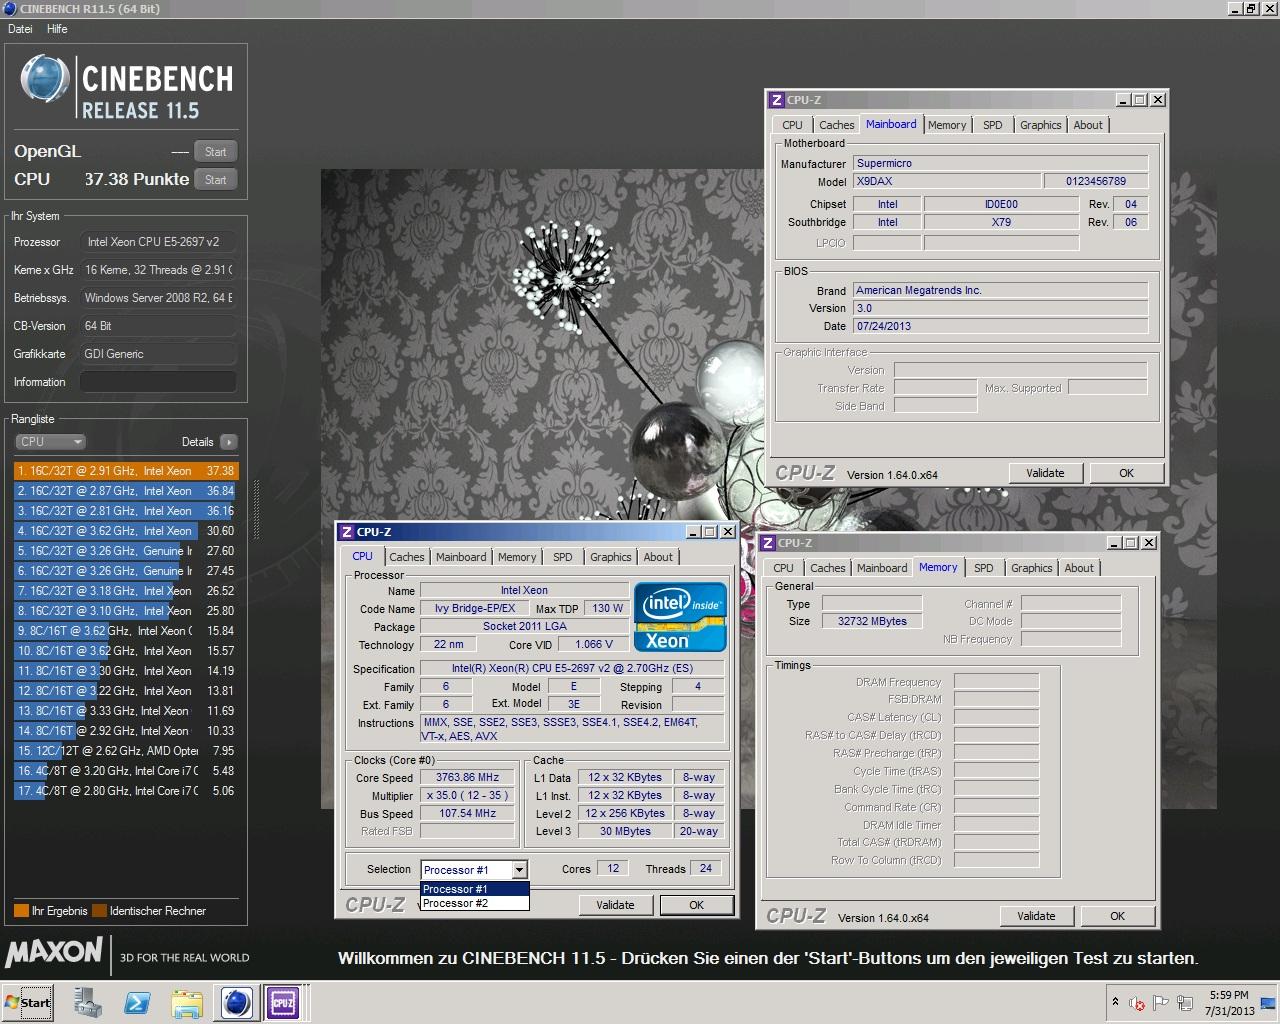
Task: Start the OpenGL benchmark
Action: pyautogui.click(x=215, y=152)
